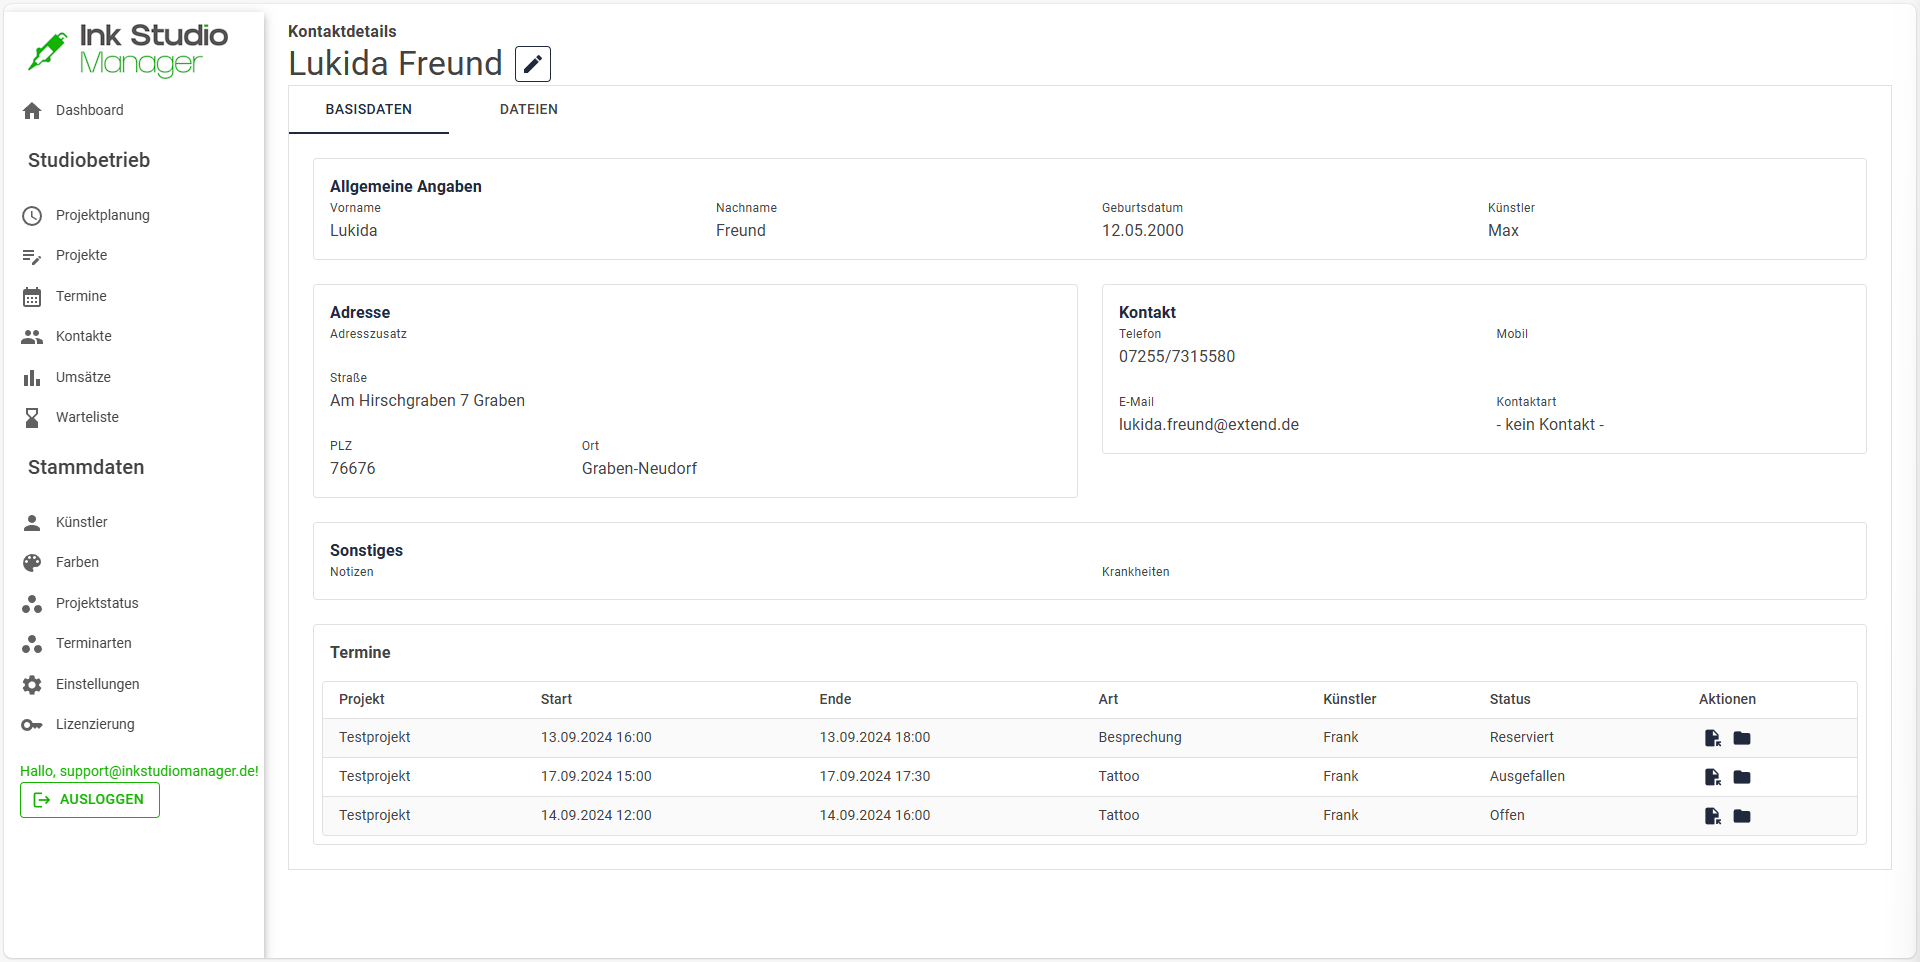The height and width of the screenshot is (962, 1920).
Task: Click the email lukida.freund@extend.de
Action: click(1209, 425)
